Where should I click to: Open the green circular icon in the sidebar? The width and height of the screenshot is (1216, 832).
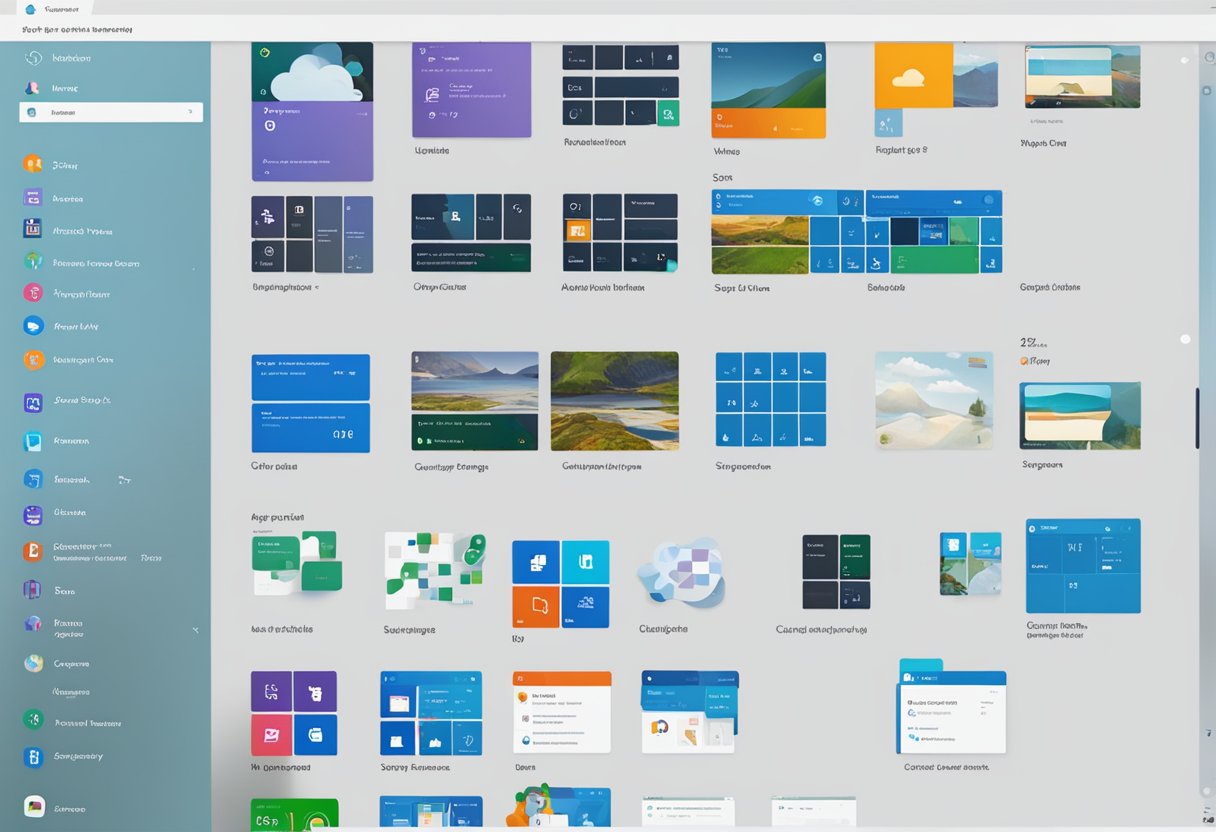coord(33,719)
